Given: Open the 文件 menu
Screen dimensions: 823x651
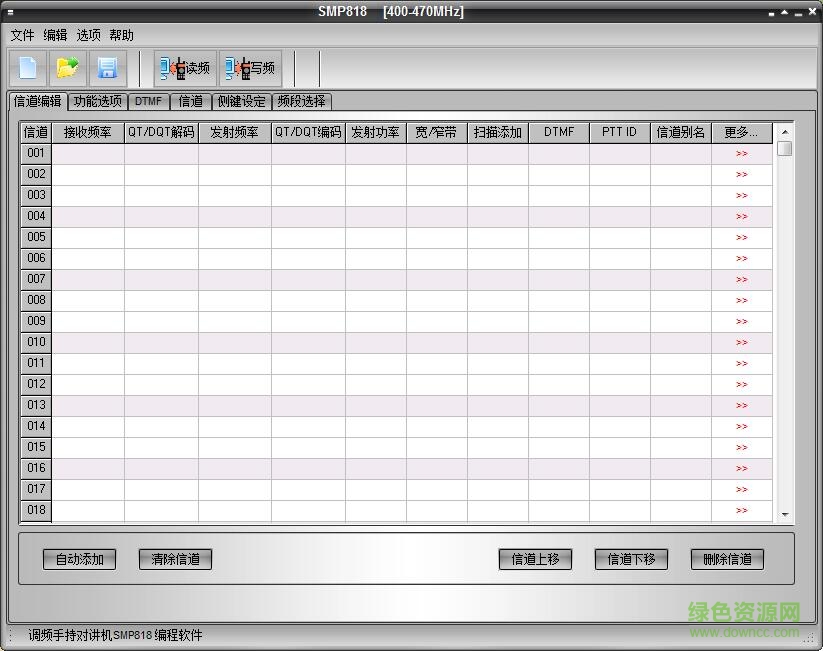Looking at the screenshot, I should [x=23, y=35].
